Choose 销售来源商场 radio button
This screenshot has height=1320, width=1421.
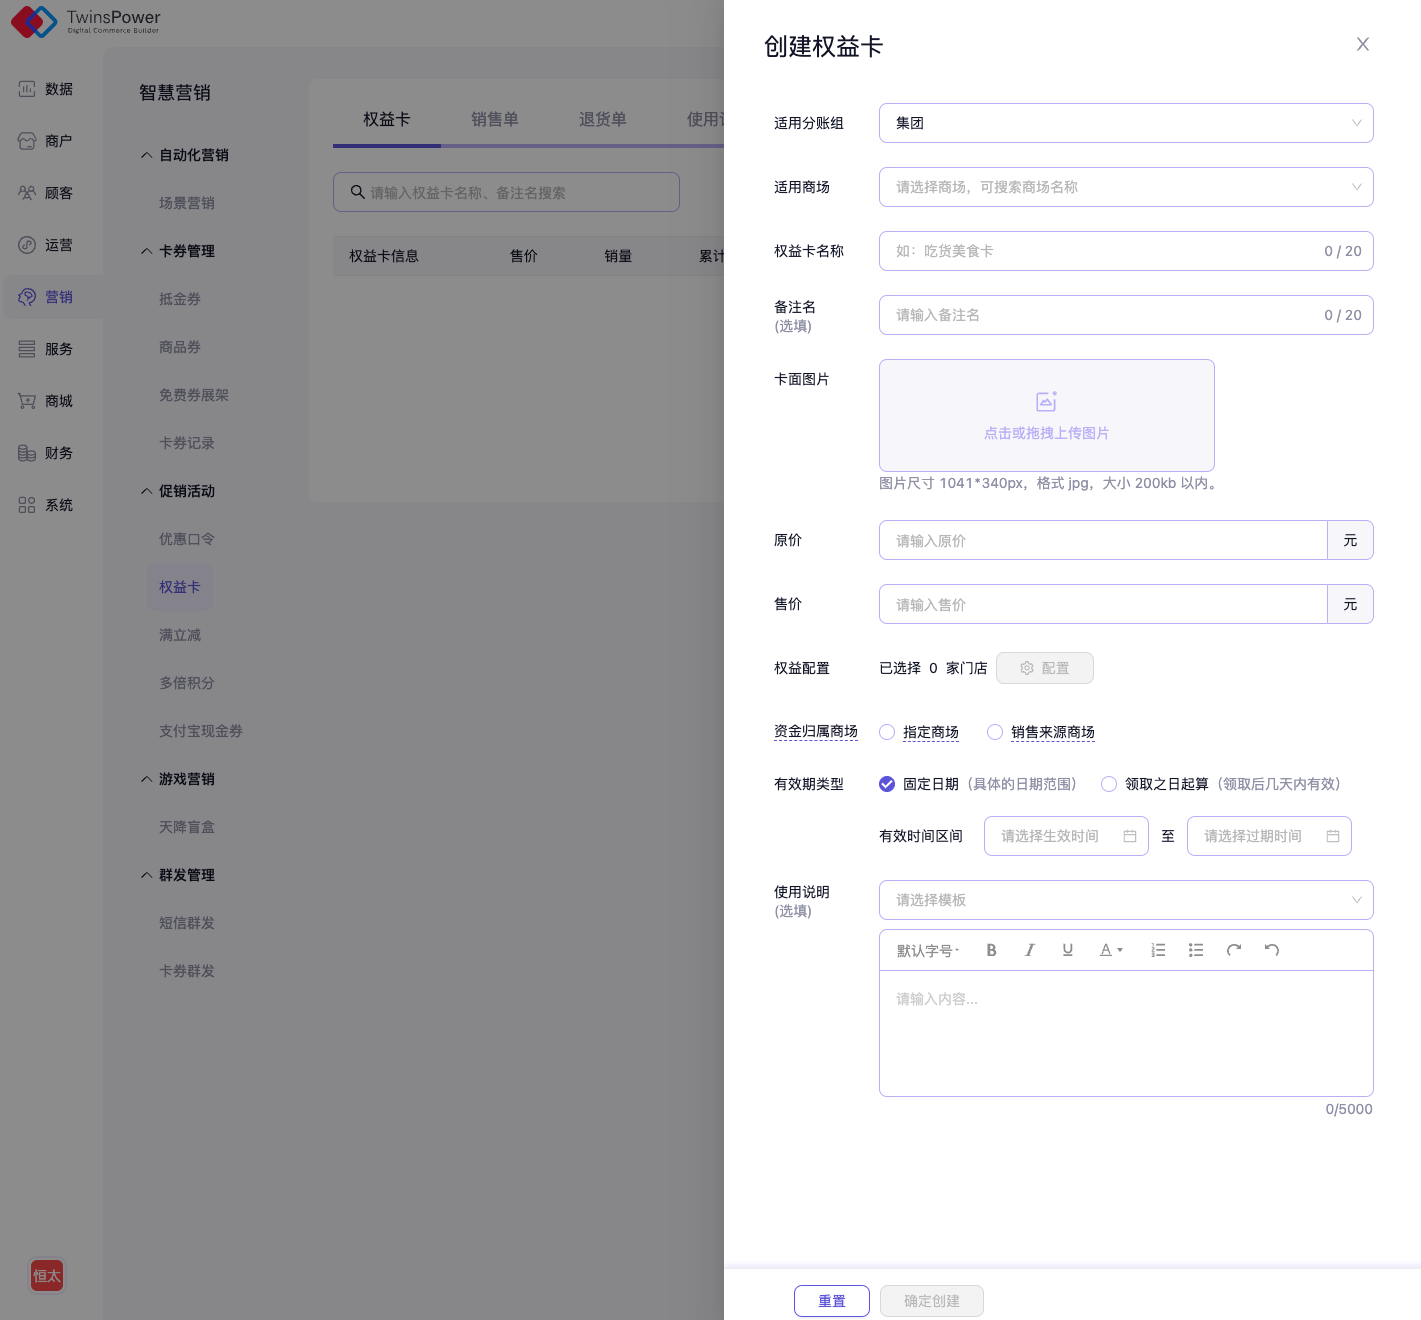click(x=995, y=732)
